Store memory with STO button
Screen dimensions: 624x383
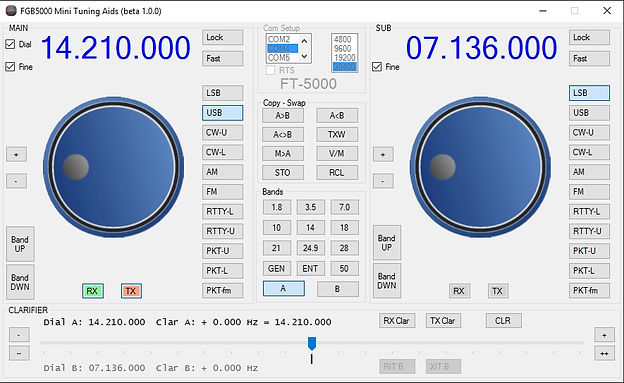pyautogui.click(x=283, y=173)
